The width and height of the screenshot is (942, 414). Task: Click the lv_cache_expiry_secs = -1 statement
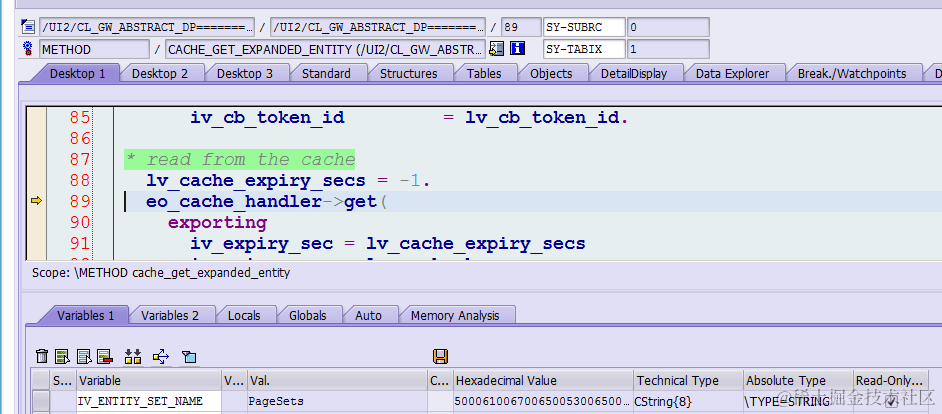(x=288, y=180)
